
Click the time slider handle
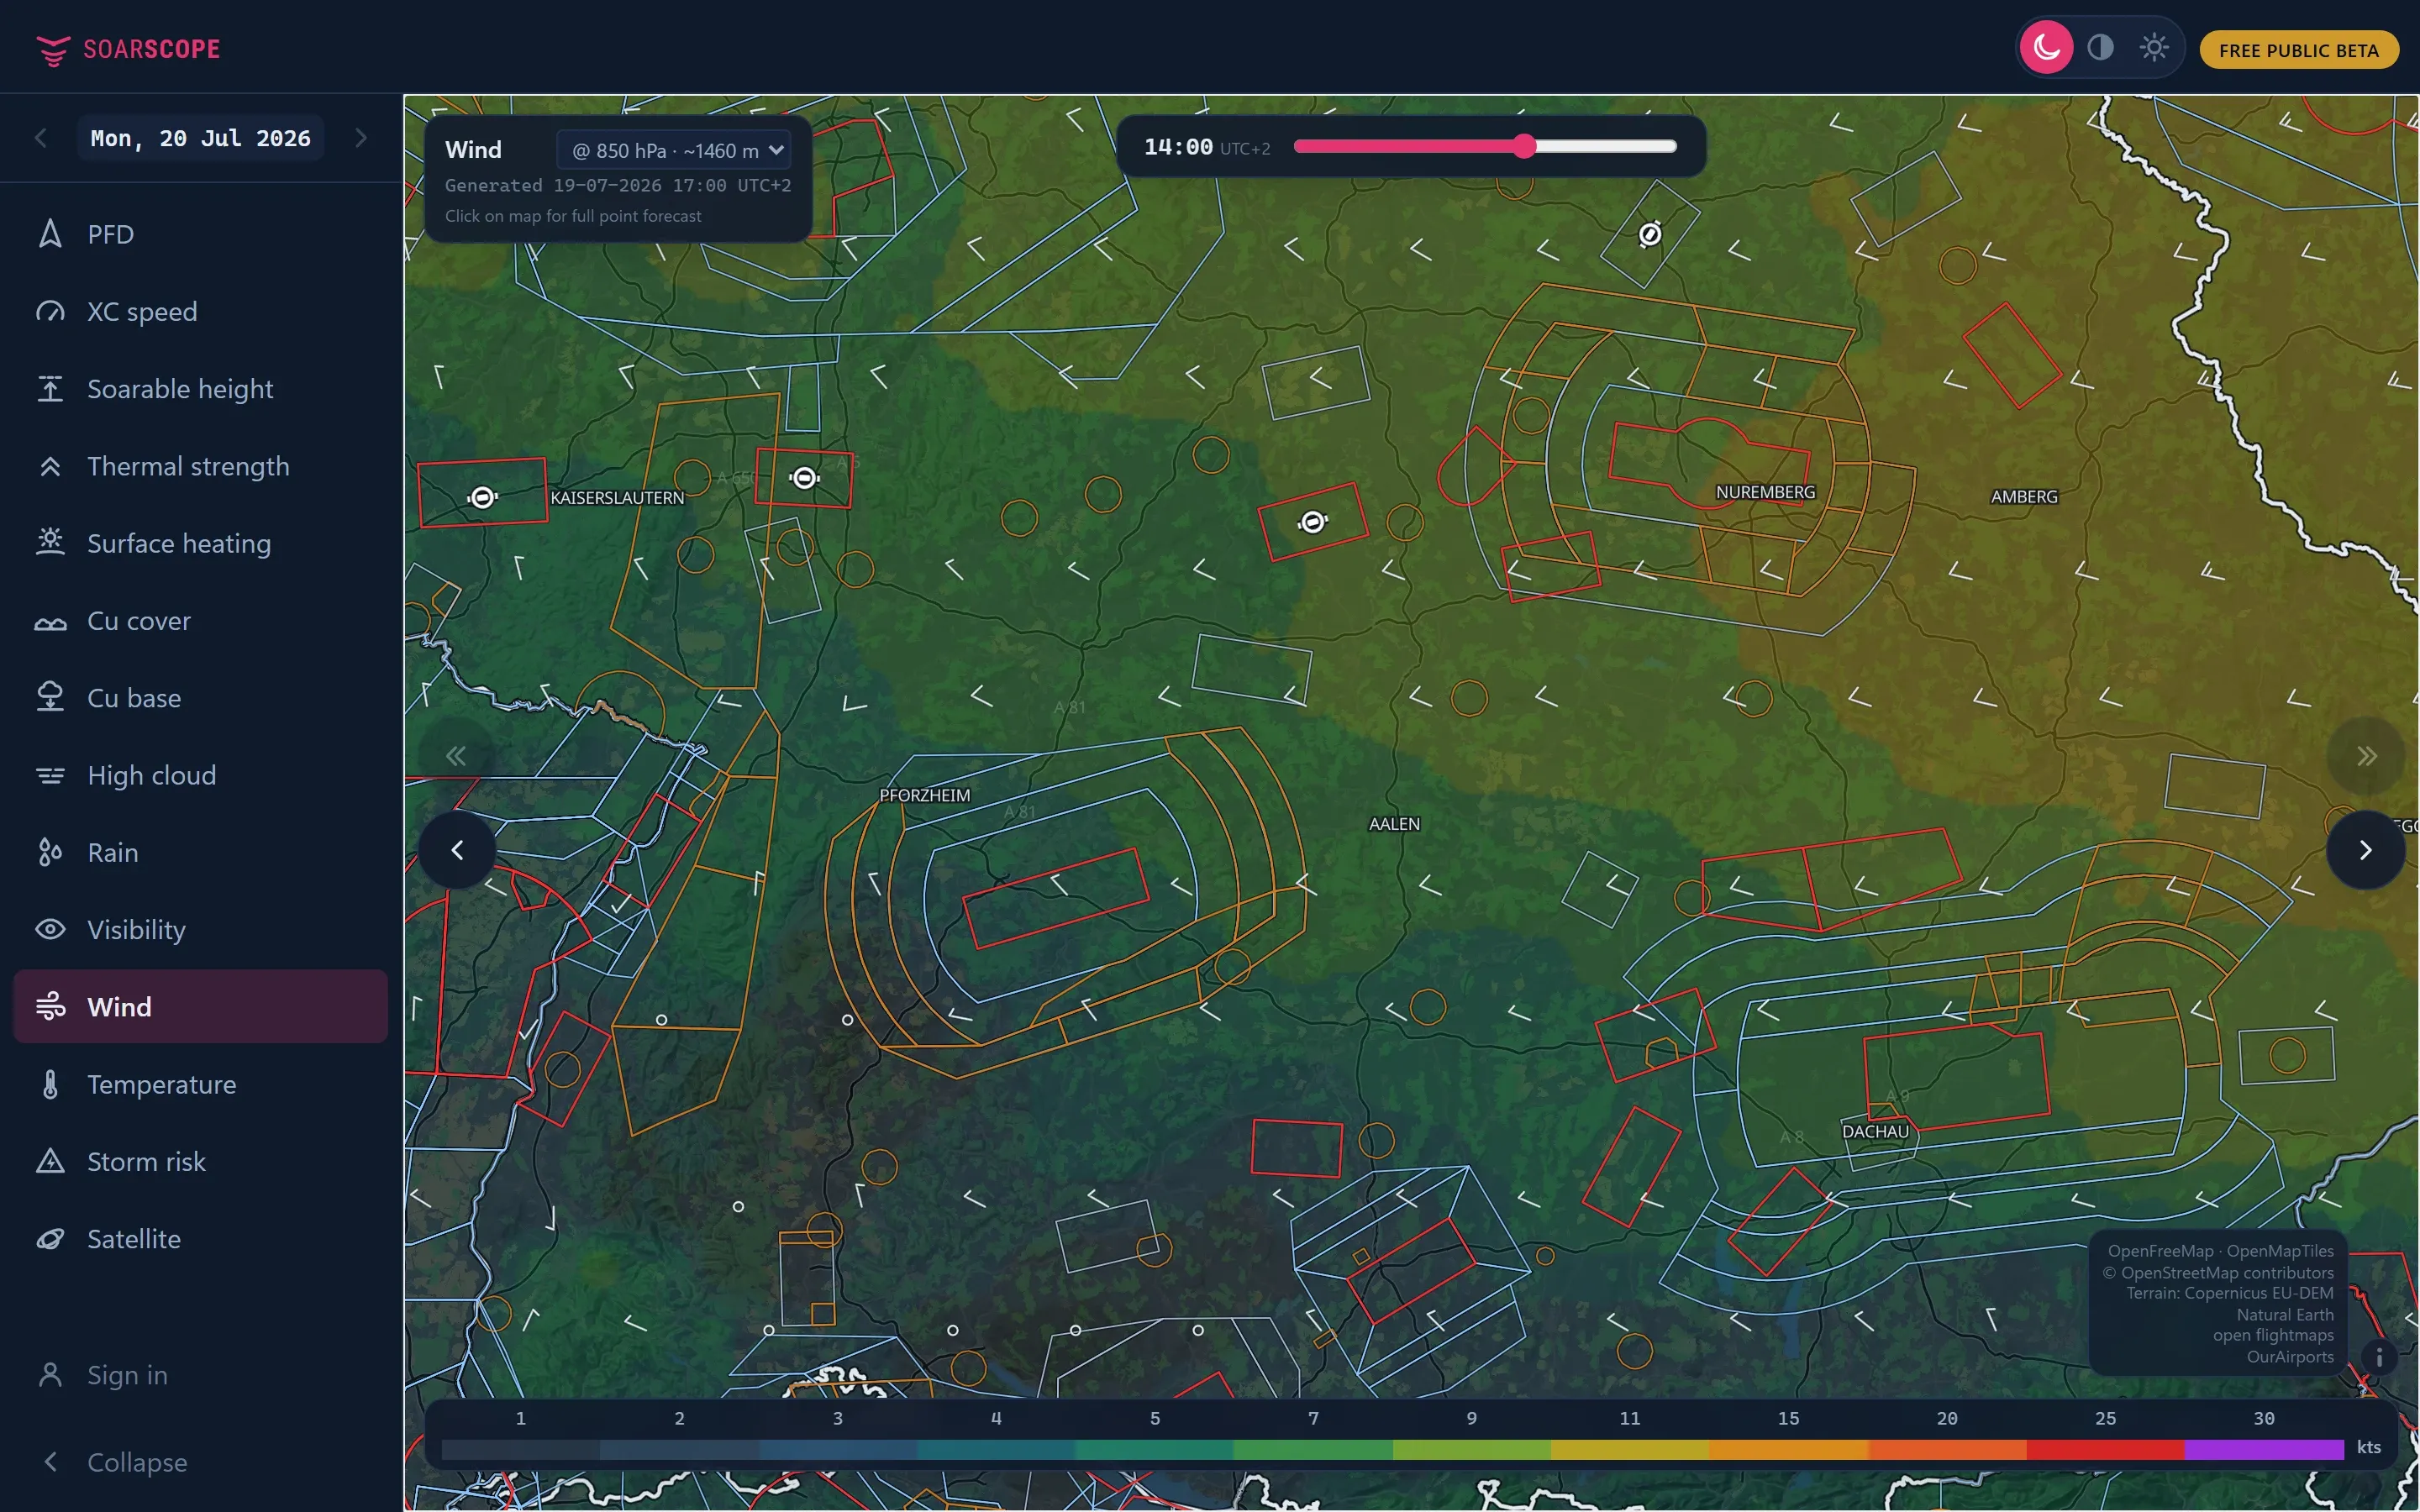coord(1523,146)
